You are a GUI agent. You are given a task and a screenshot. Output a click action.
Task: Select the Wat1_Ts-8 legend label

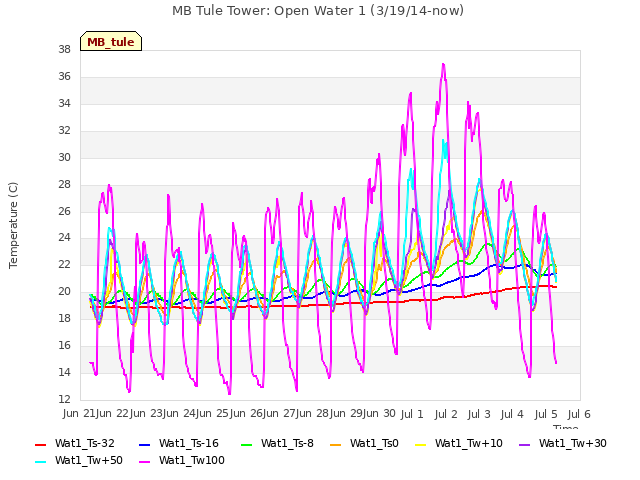(x=287, y=443)
